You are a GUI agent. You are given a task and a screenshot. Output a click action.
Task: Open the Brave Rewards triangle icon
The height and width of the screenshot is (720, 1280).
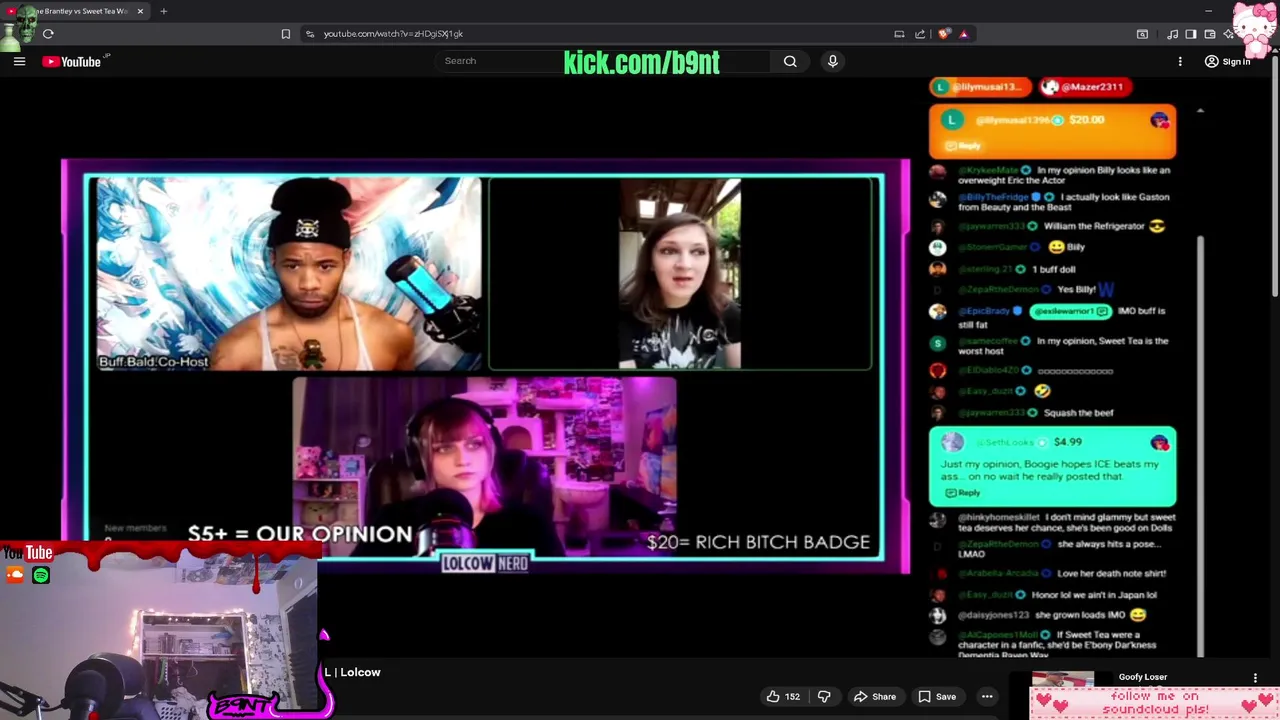tap(964, 34)
